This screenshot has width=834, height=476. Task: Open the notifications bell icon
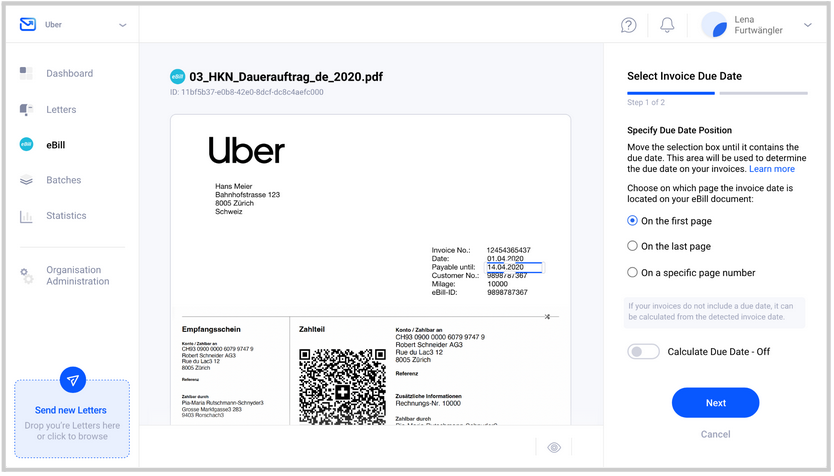coord(667,24)
